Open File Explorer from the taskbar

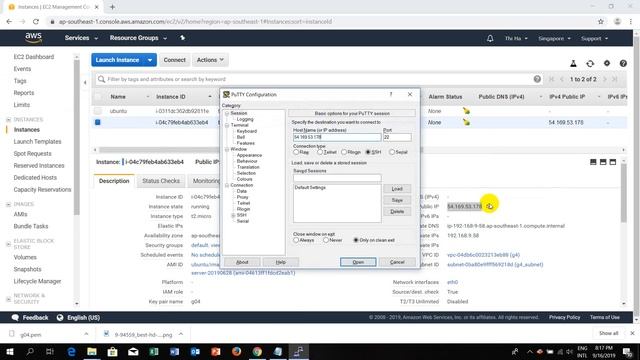(92, 351)
